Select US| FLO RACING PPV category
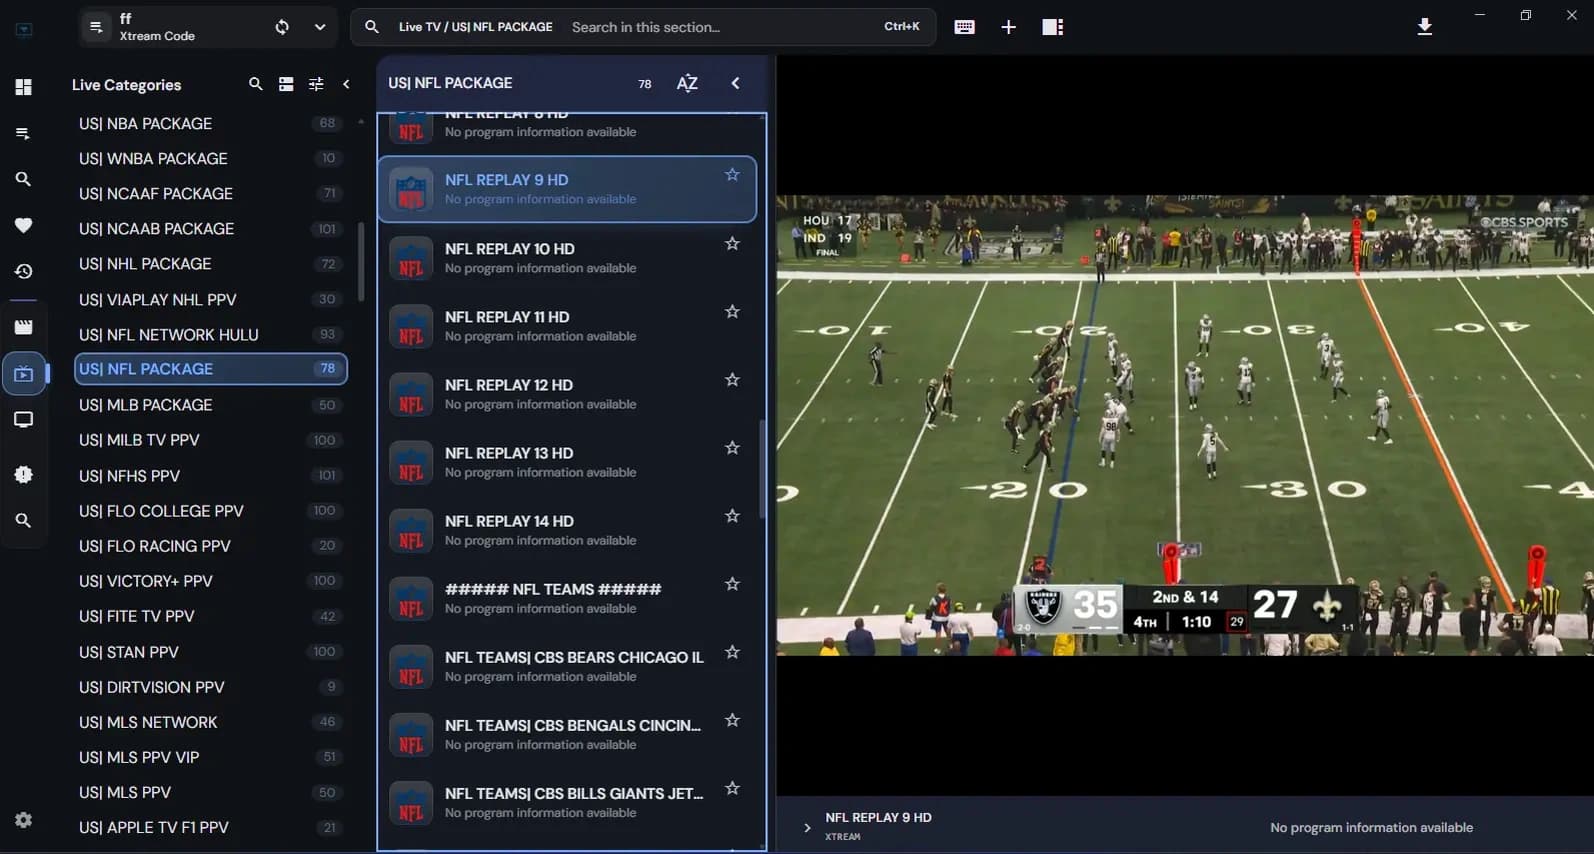Screen dimensions: 1594x854 point(211,546)
